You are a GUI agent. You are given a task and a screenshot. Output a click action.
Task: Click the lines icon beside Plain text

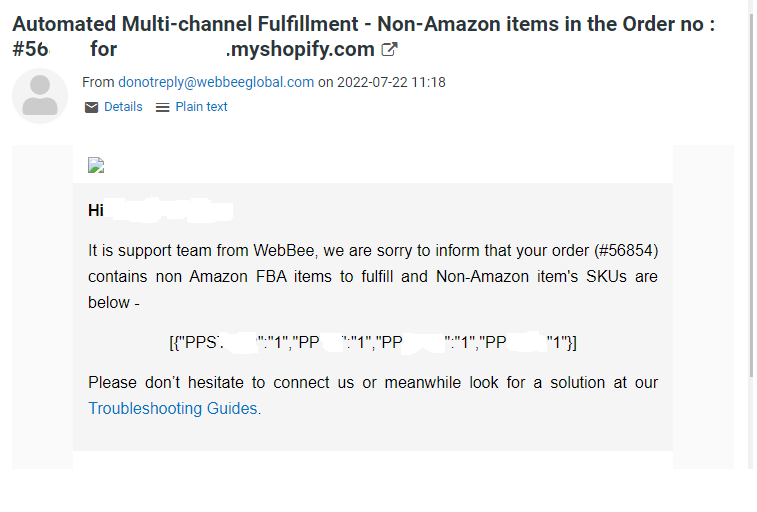[x=163, y=107]
